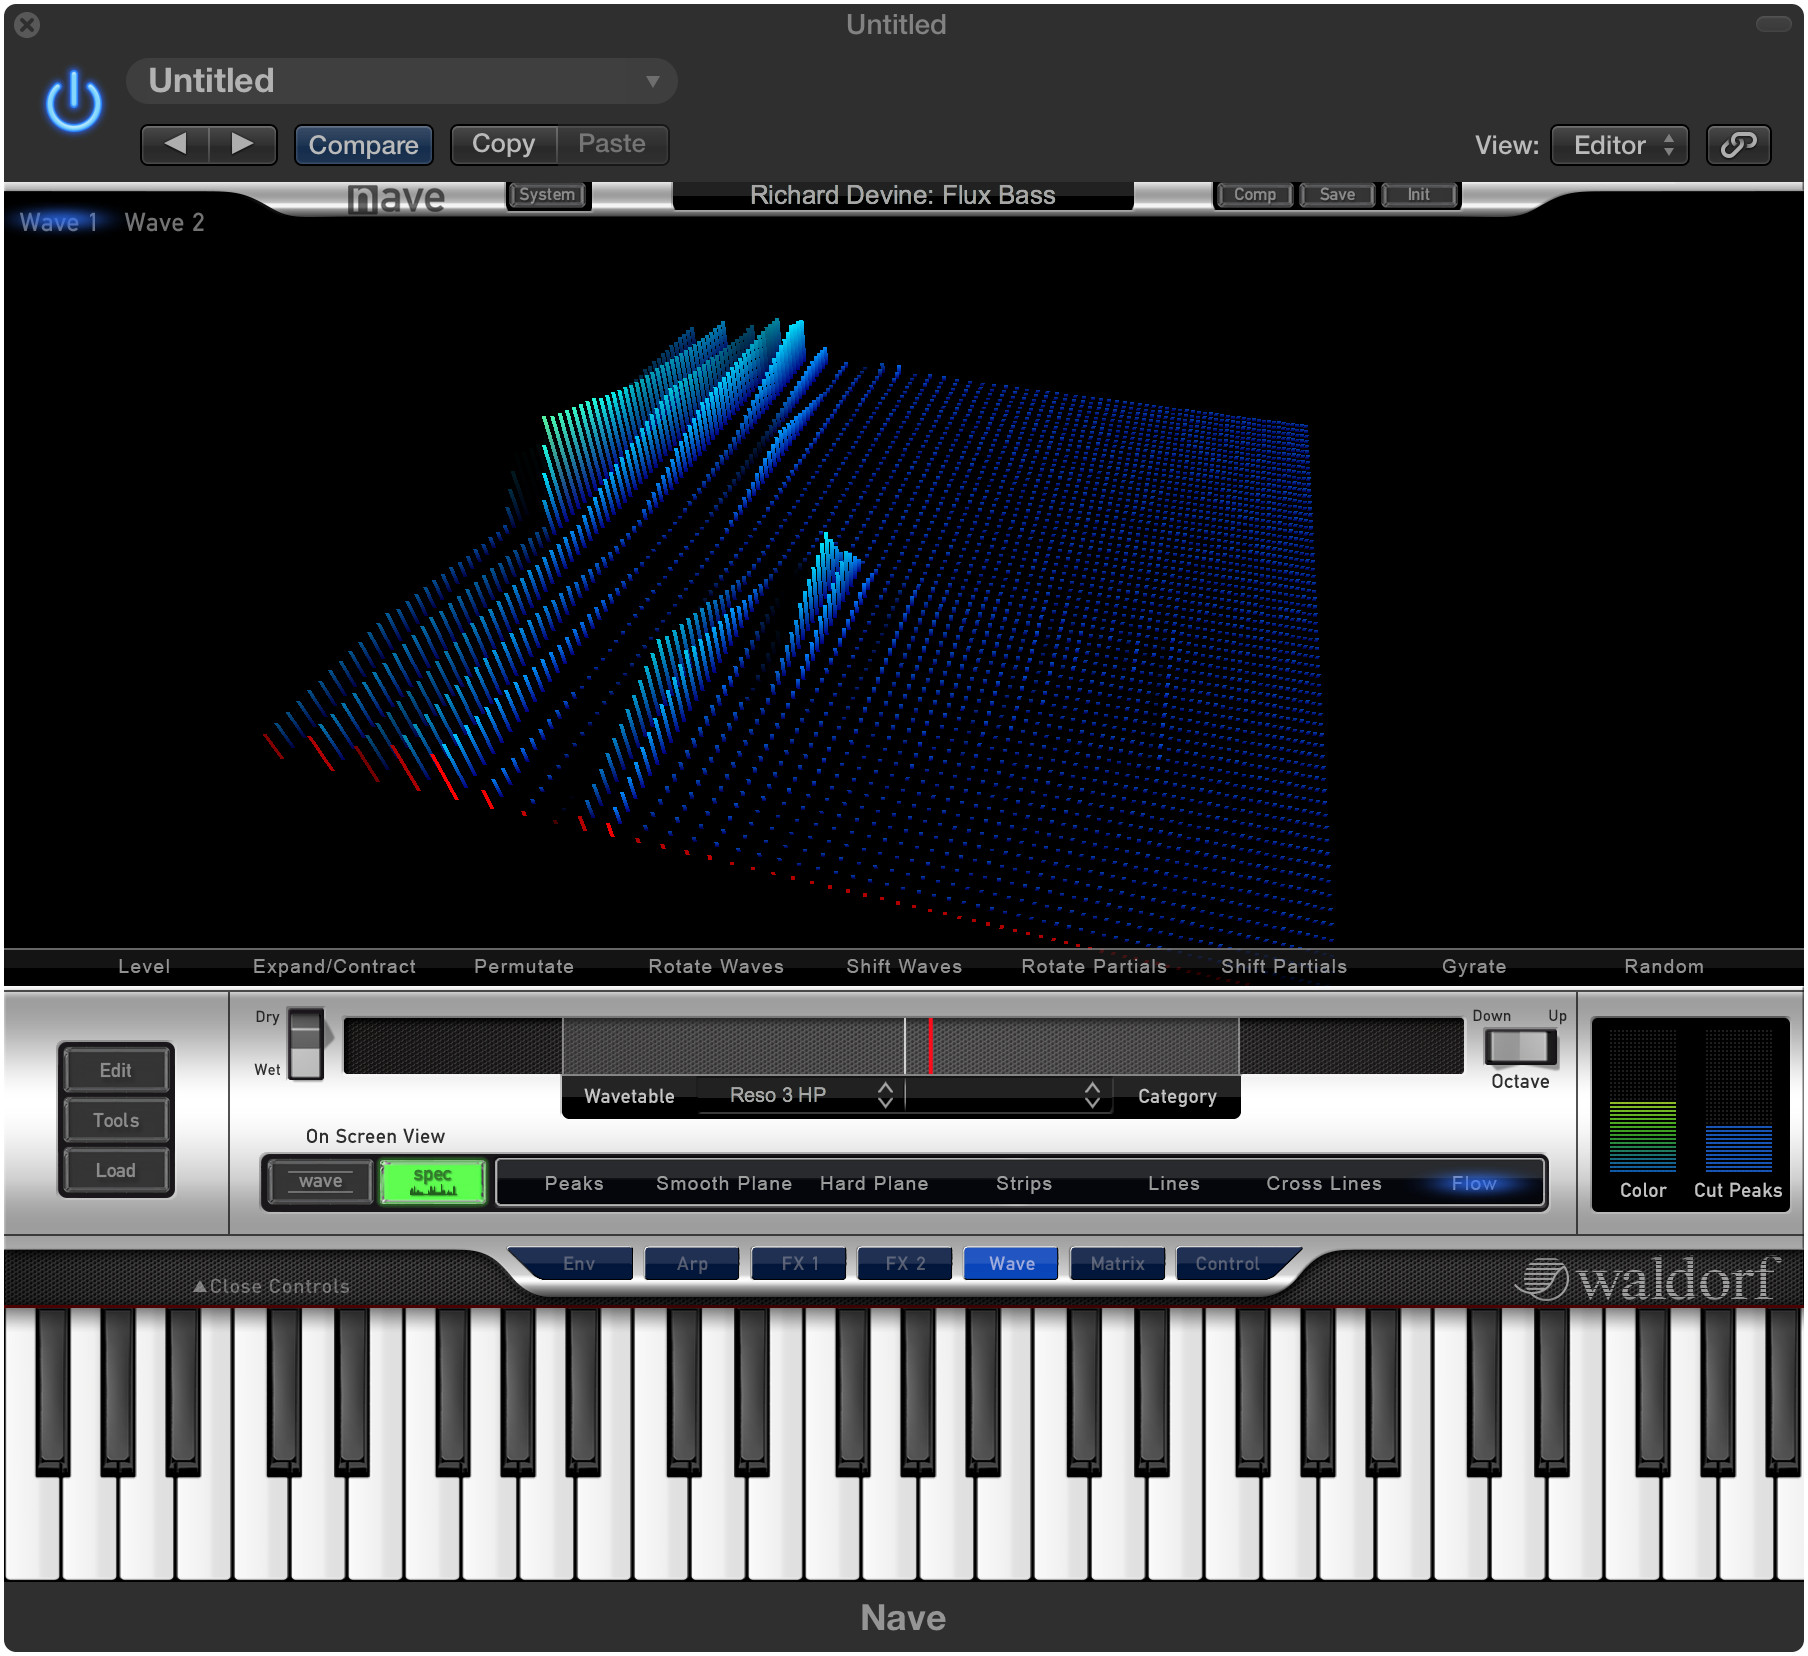Click the wavetable overview strip
This screenshot has height=1656, width=1808.
click(904, 1046)
